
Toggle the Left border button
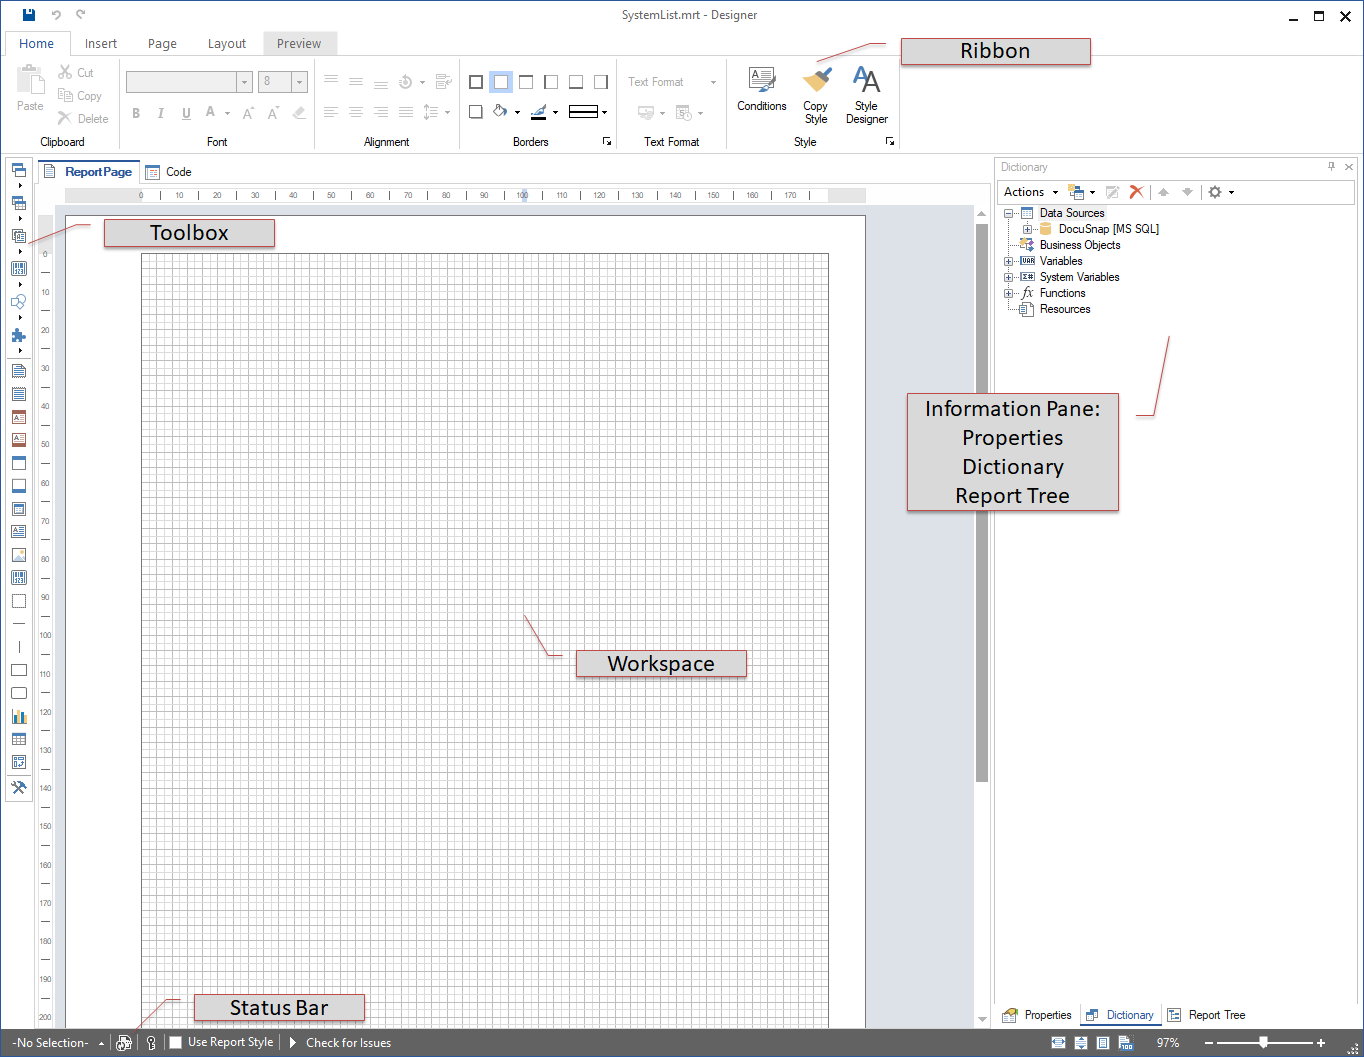(x=551, y=82)
